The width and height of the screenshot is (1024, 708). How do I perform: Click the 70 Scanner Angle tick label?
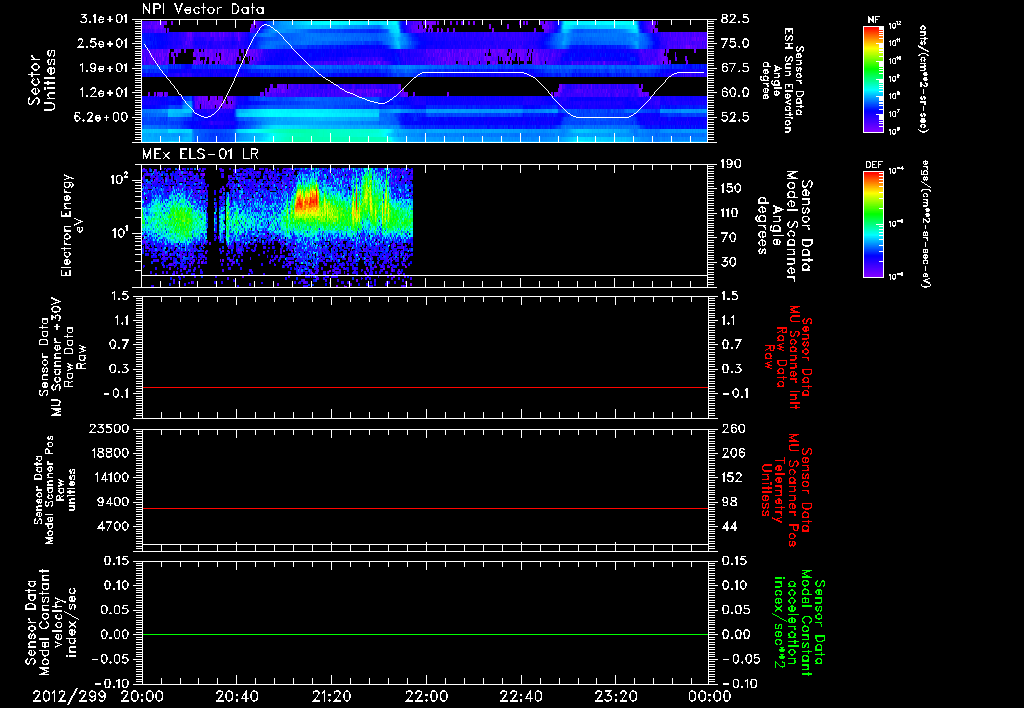click(x=728, y=238)
